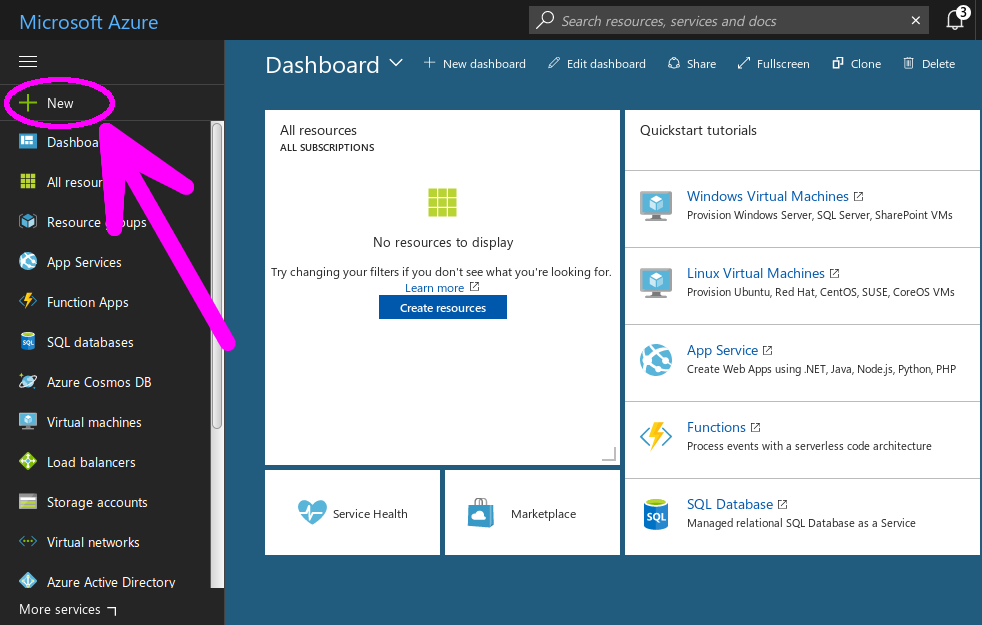The image size is (982, 625).
Task: Click the green plus New icon
Action: (x=28, y=103)
